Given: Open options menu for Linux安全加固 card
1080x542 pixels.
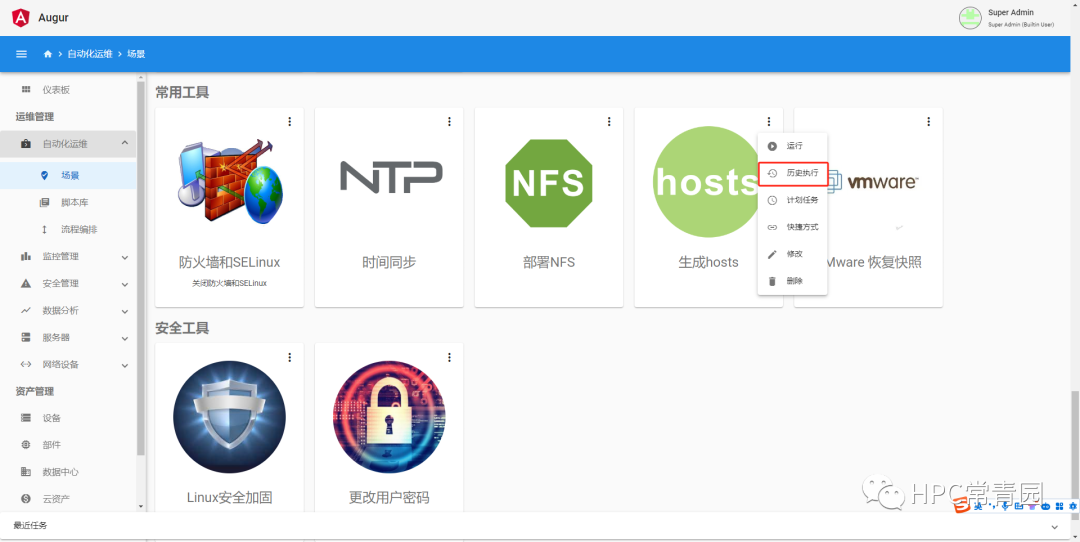Looking at the screenshot, I should [x=289, y=357].
